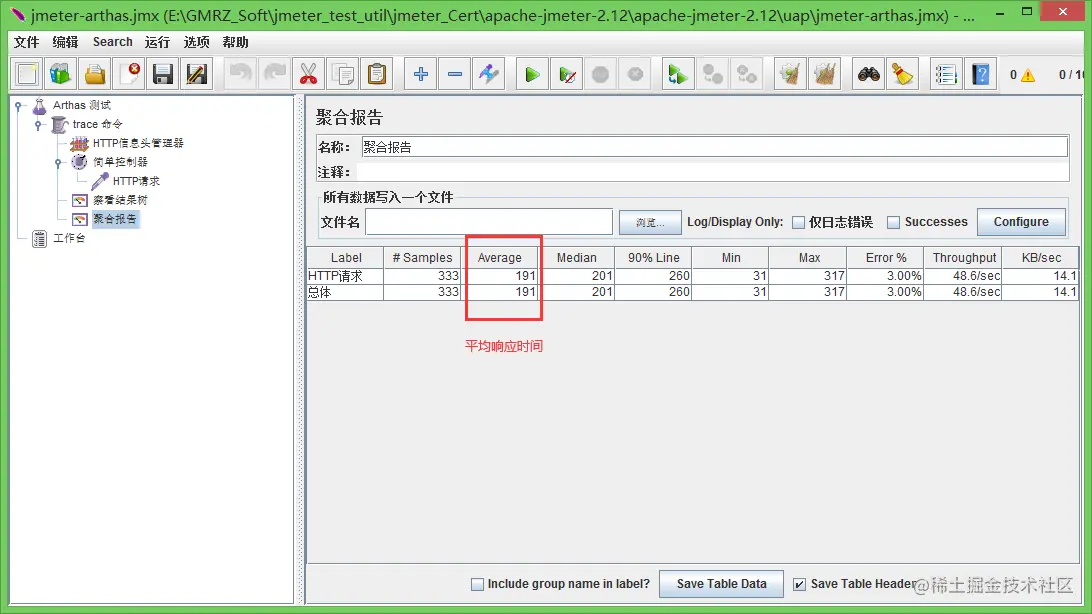Open the Function helper list icon
Screen dimensions: 1092x614
(946, 74)
